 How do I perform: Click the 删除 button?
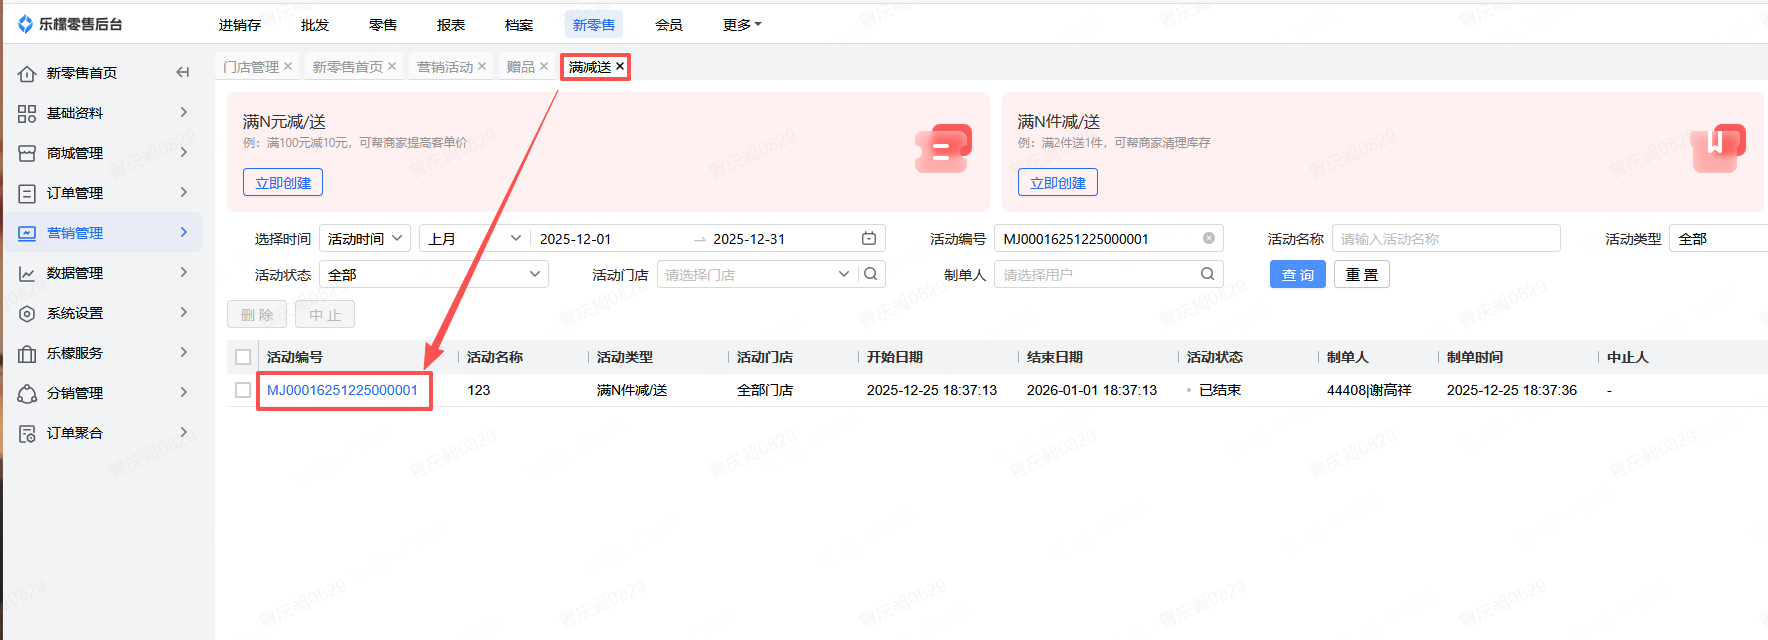[257, 314]
